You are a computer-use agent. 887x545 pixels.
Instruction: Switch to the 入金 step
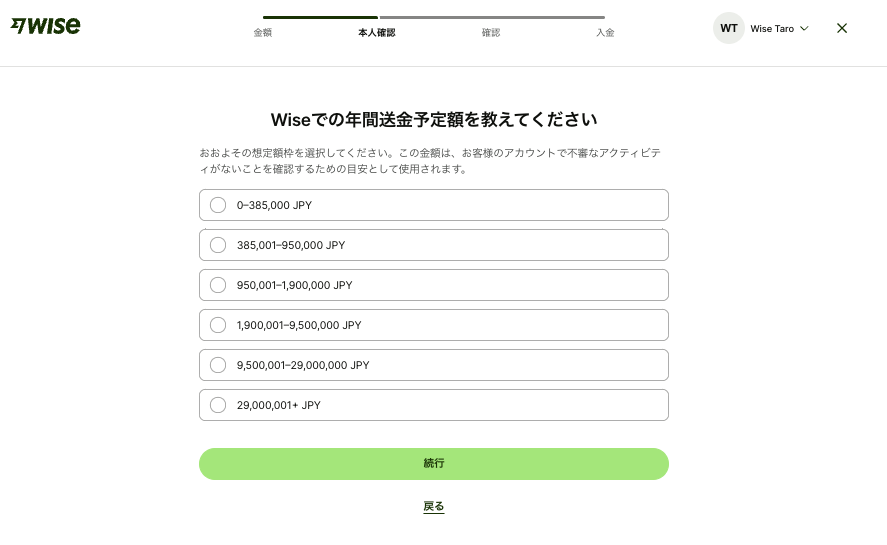(605, 33)
